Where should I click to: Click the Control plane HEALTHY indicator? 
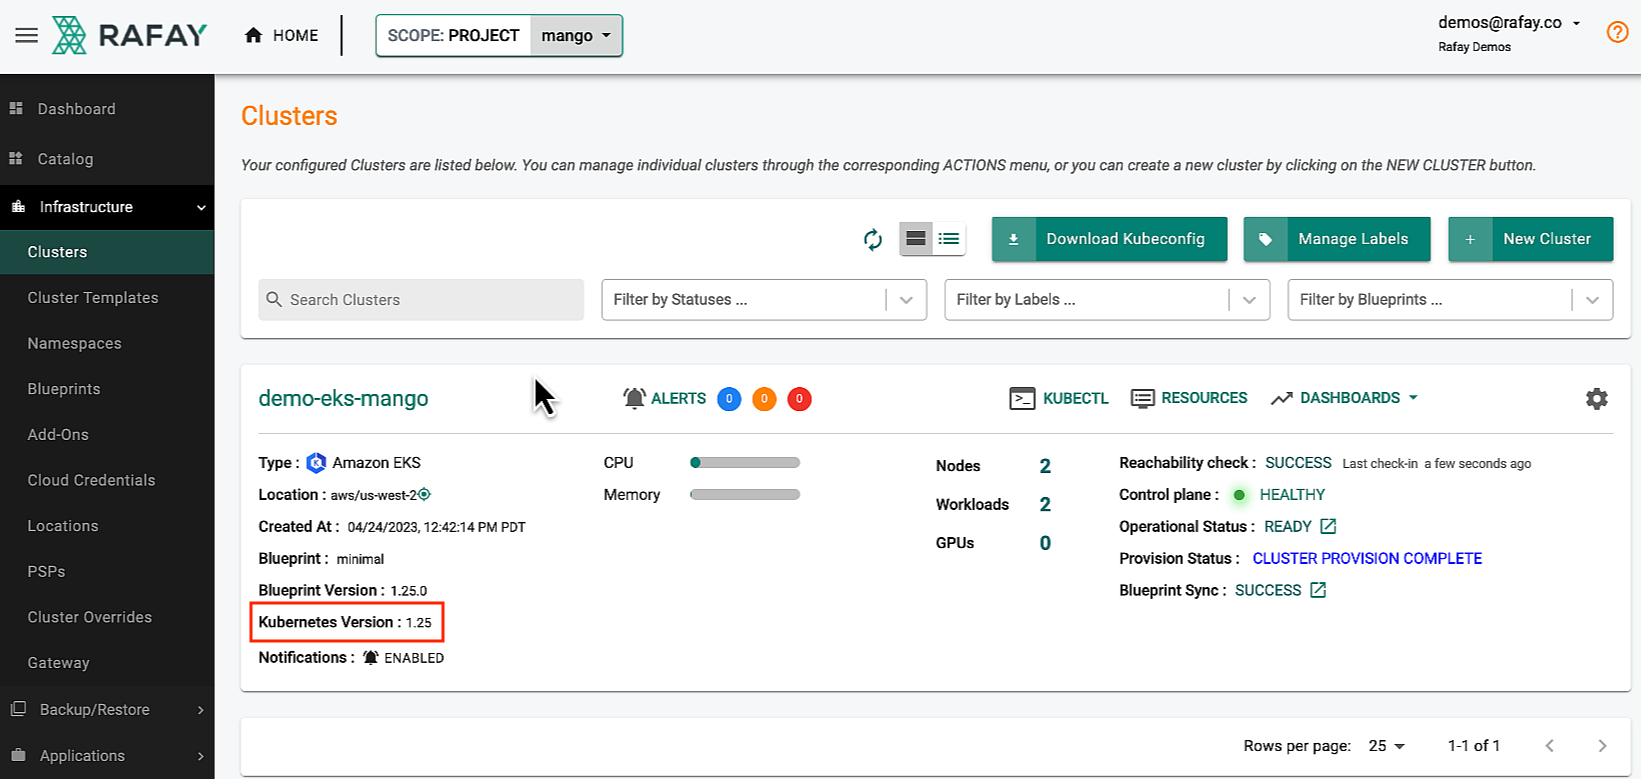1239,495
